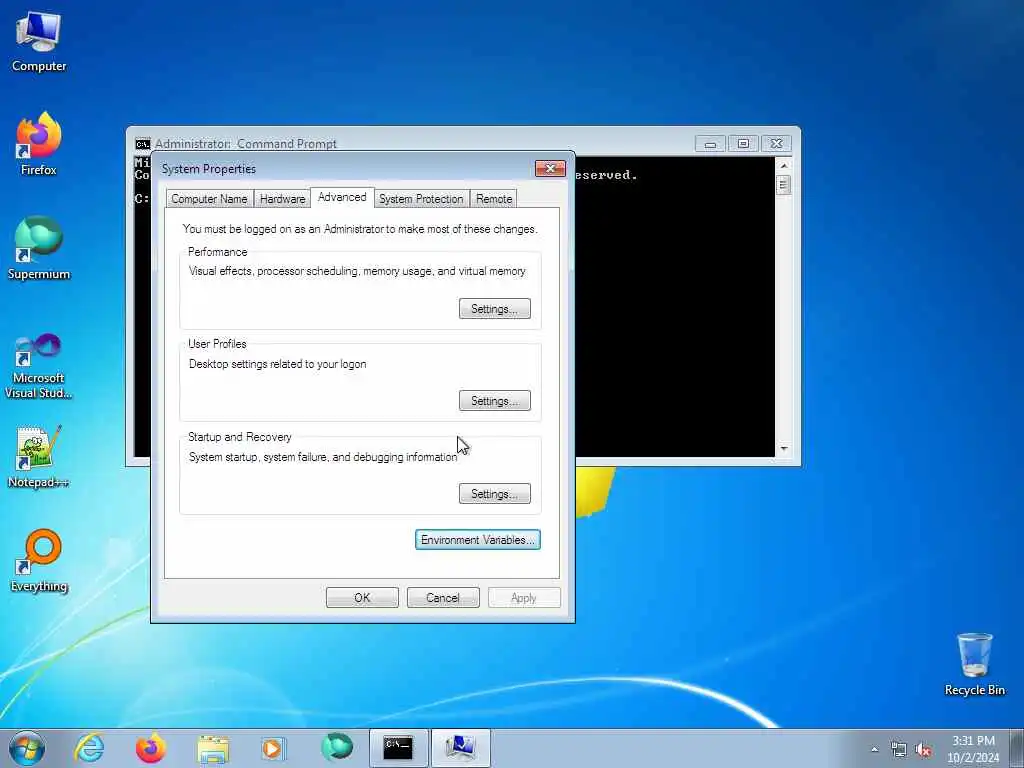
Task: Click the Command Prompt scrollbar down arrow
Action: point(784,449)
